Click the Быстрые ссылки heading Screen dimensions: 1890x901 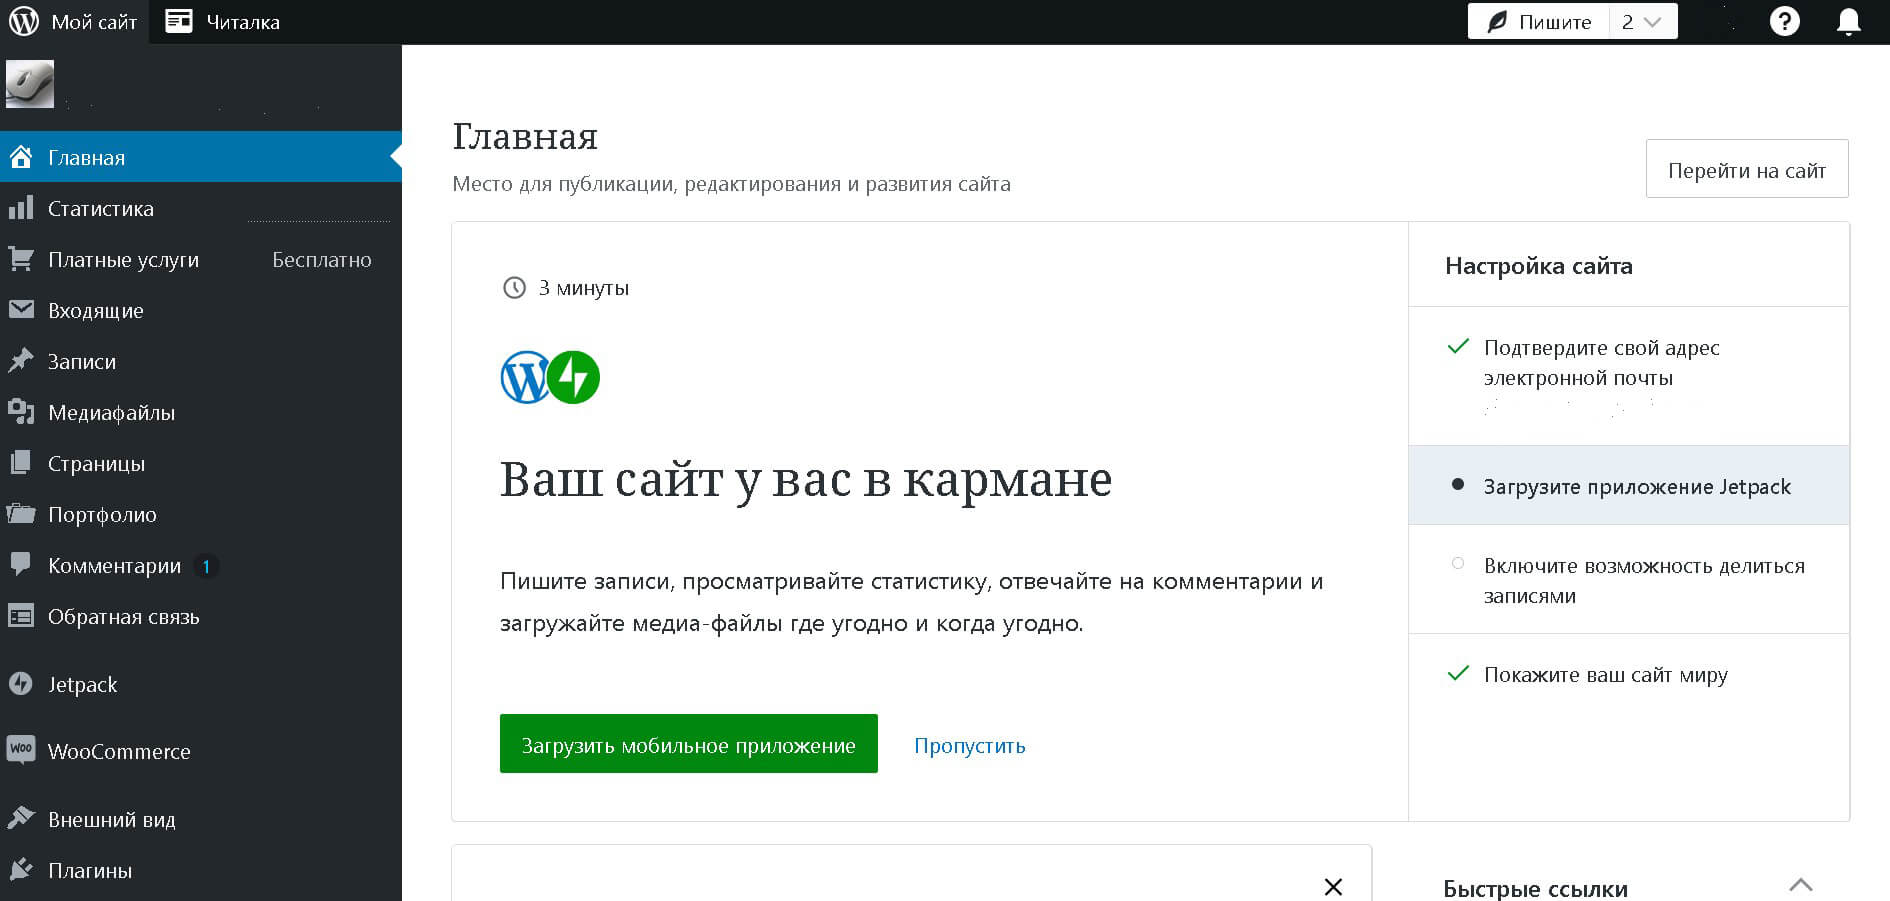pyautogui.click(x=1535, y=888)
